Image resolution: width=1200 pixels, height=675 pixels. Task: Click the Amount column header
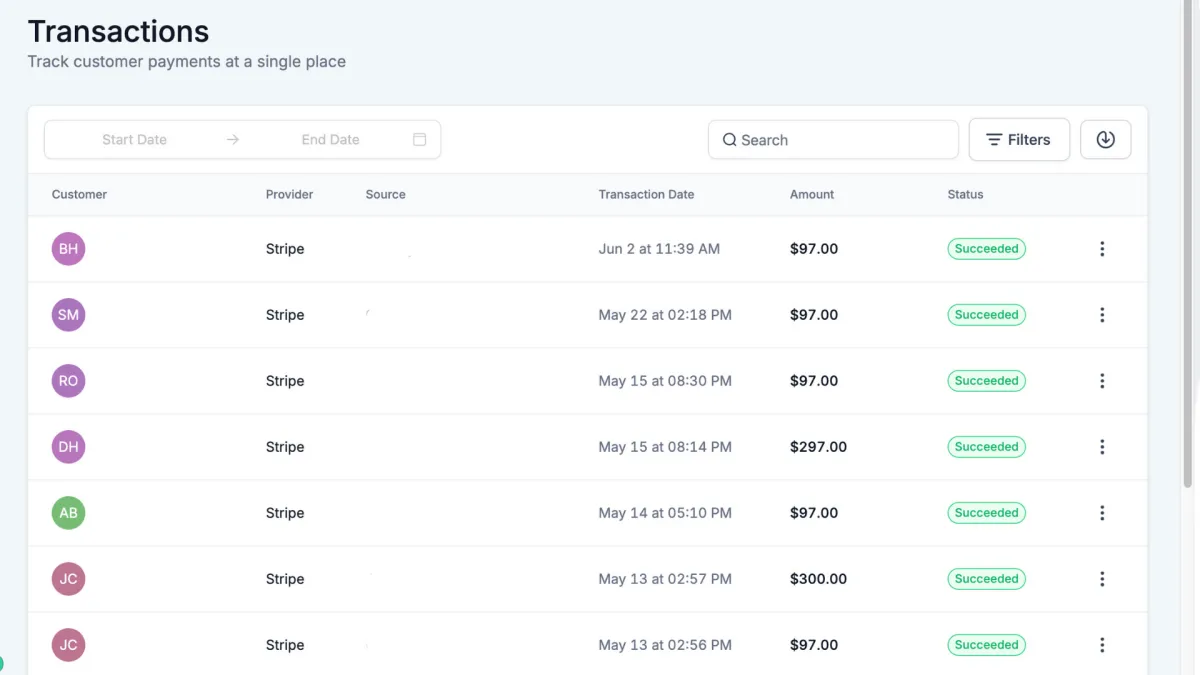click(x=812, y=194)
